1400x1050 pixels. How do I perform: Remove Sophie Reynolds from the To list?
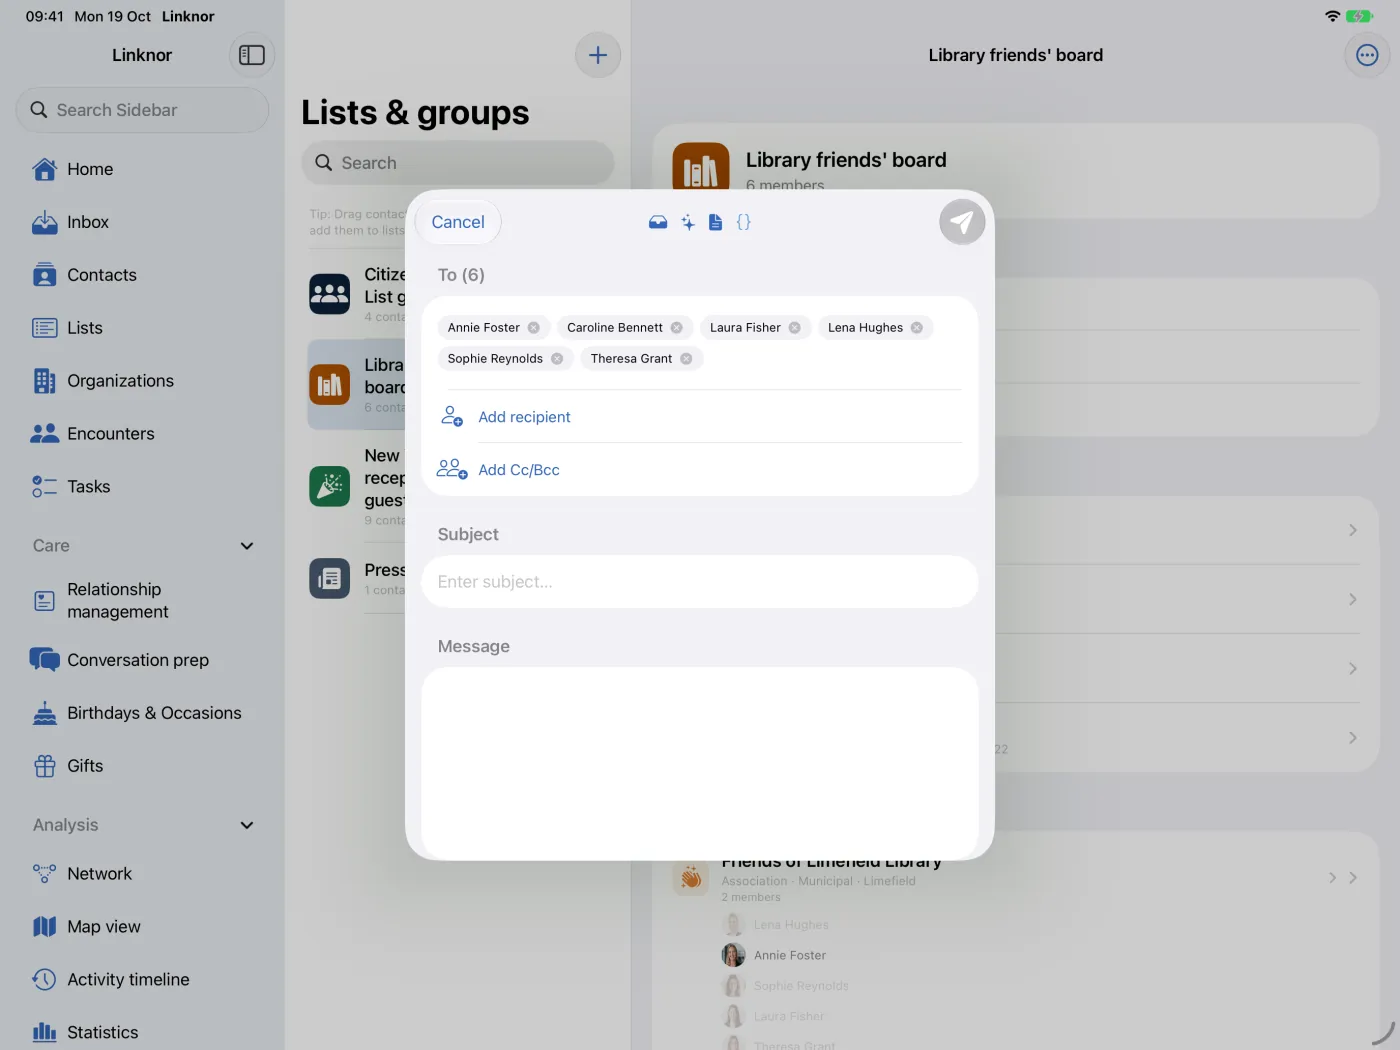tap(557, 359)
